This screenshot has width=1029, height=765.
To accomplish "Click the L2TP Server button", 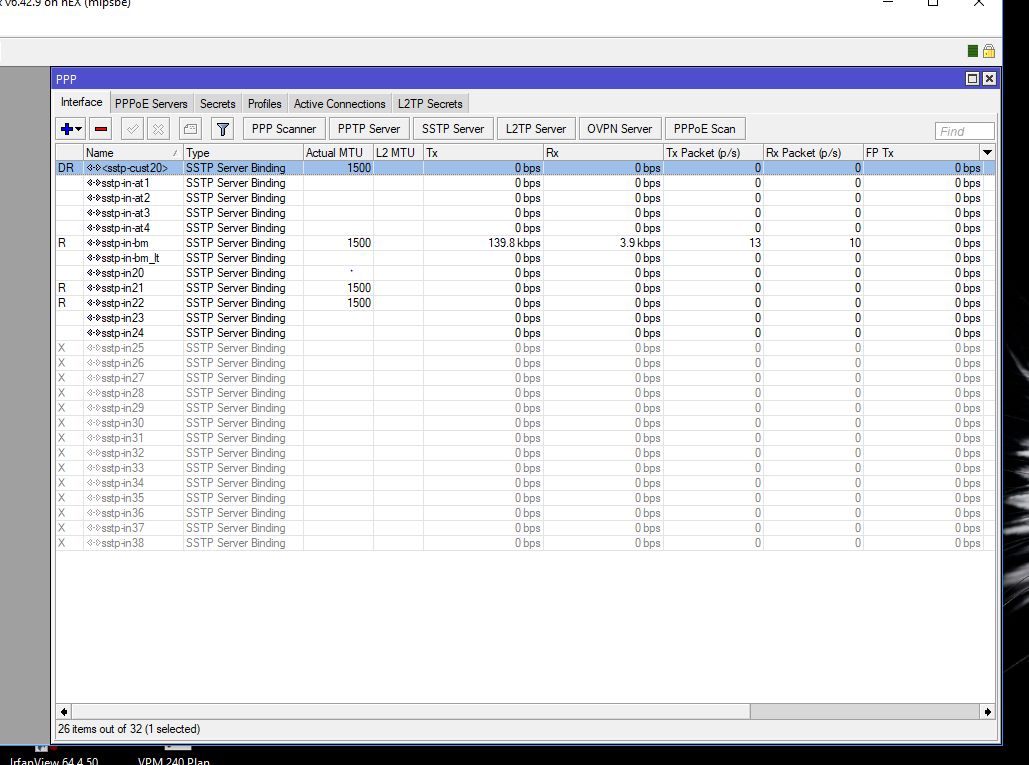I will [x=536, y=129].
